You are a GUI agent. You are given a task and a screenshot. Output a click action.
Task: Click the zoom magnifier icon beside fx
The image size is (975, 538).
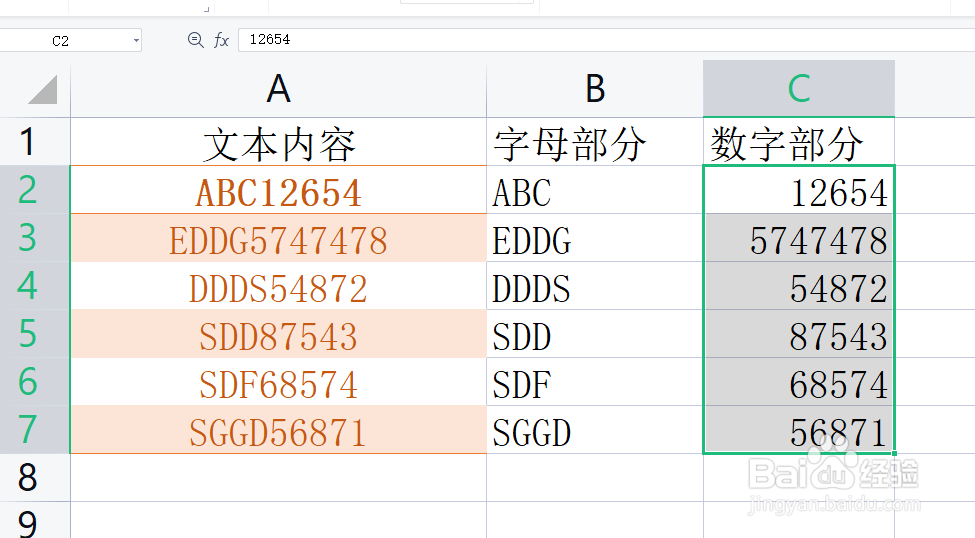195,40
